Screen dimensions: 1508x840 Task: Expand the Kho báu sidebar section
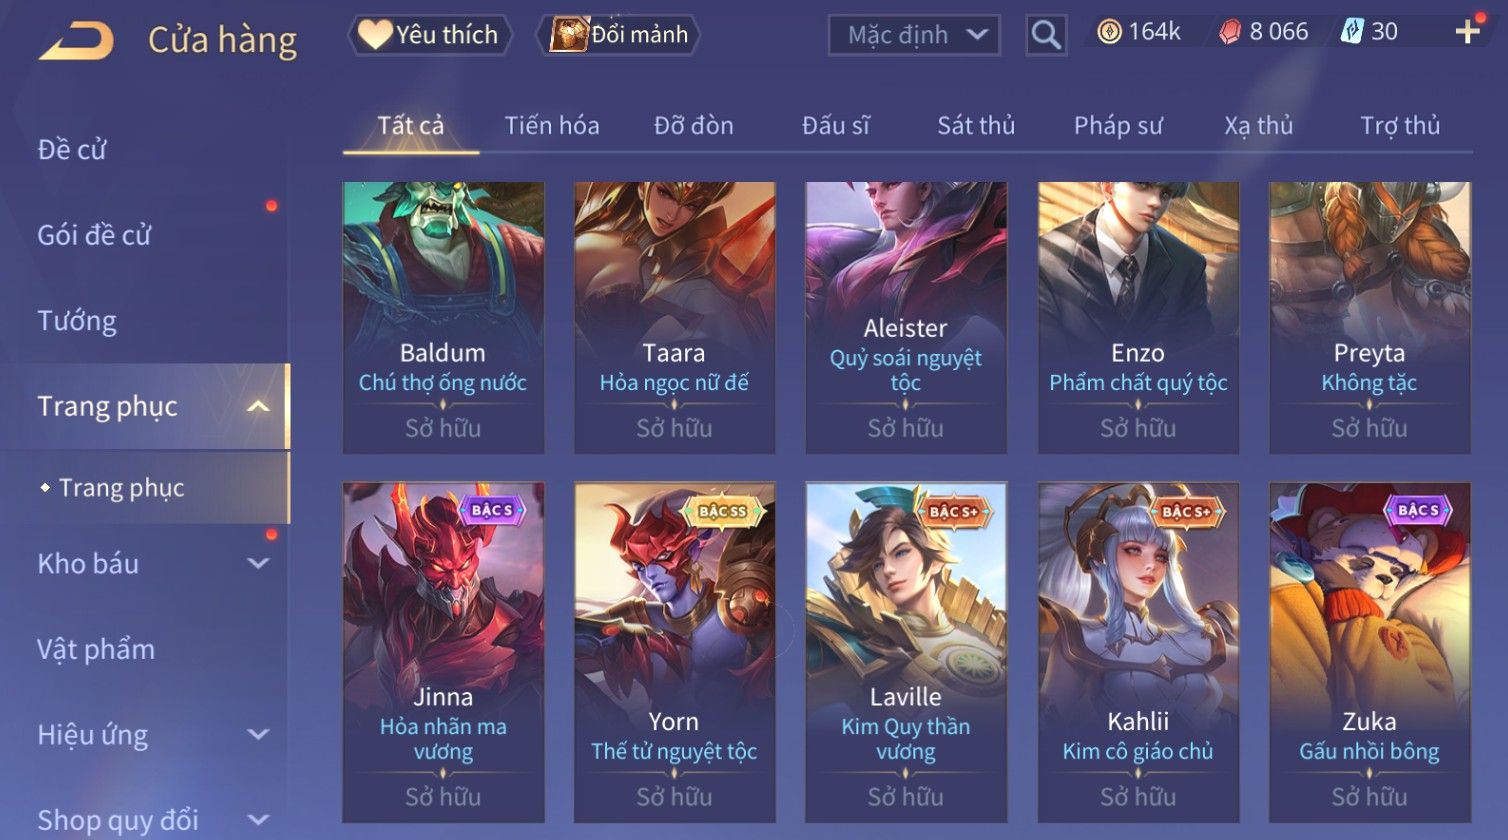tap(258, 564)
